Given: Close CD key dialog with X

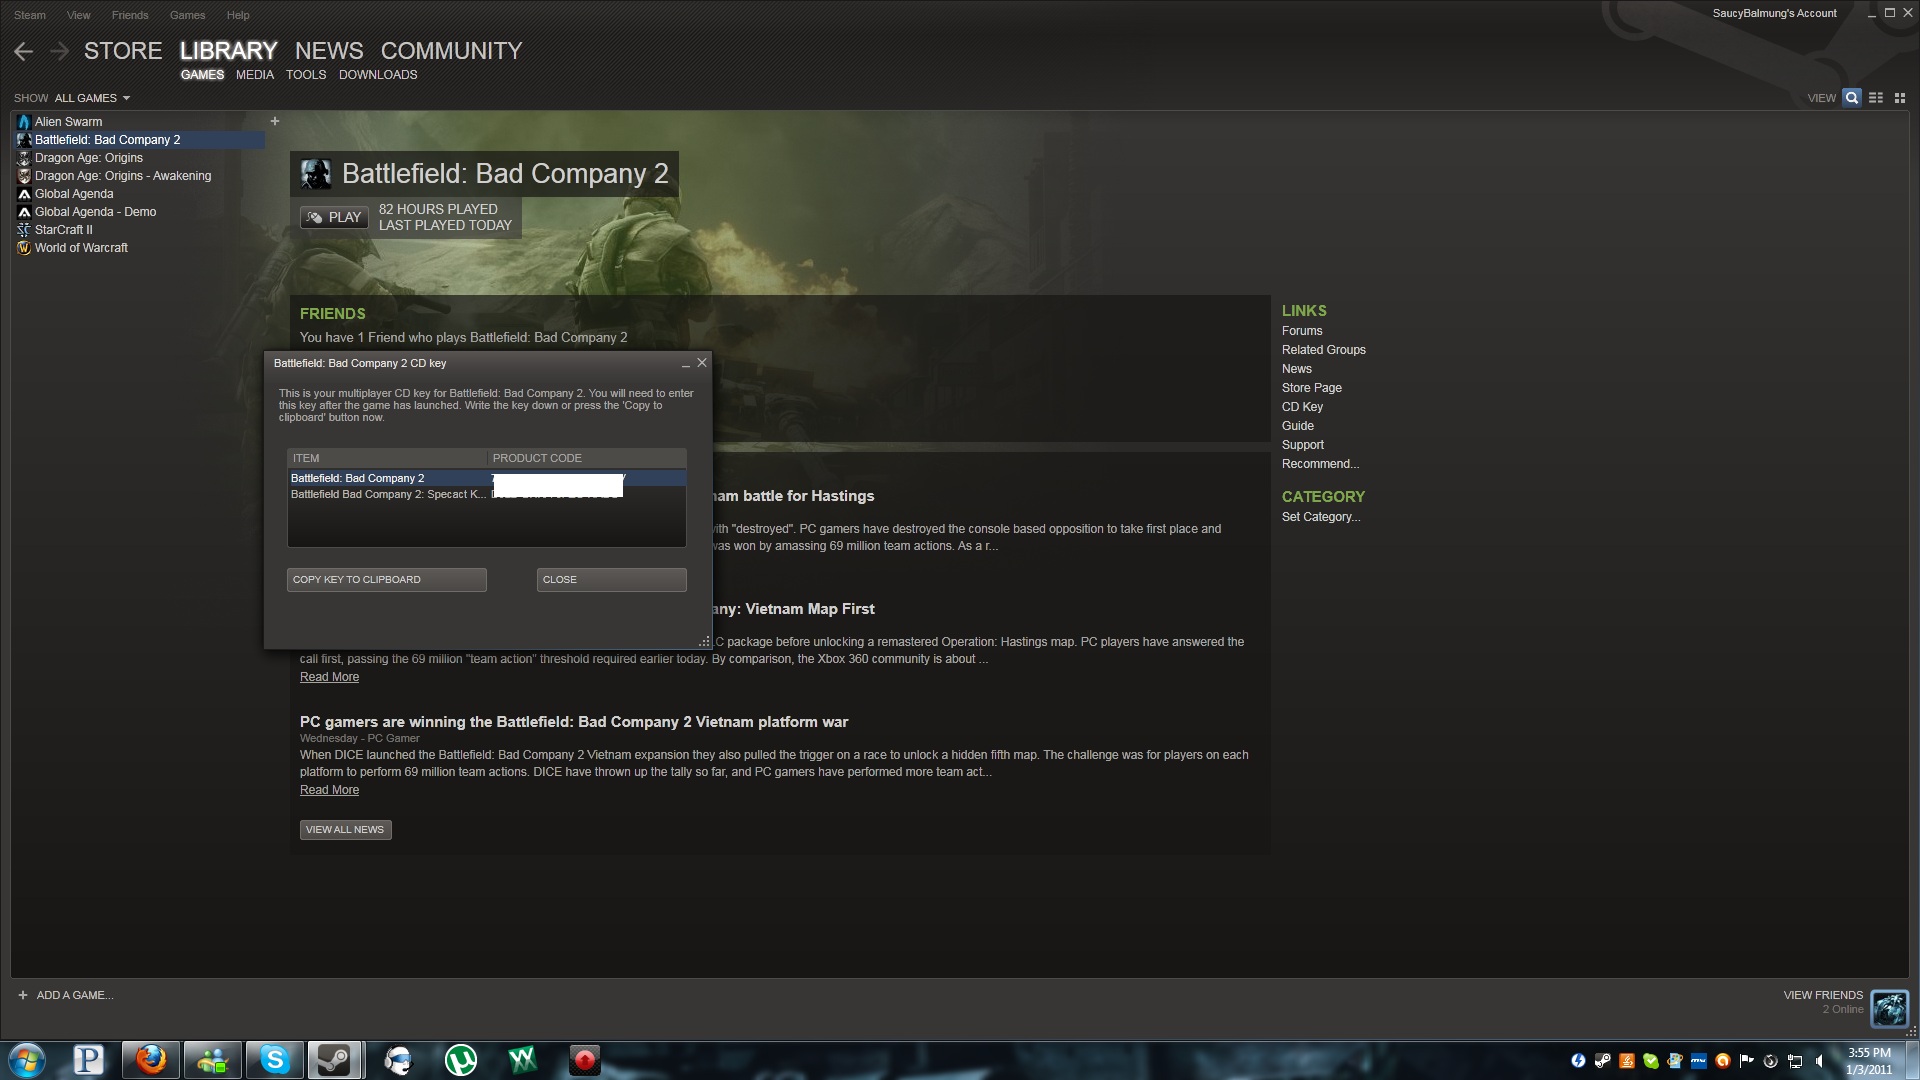Looking at the screenshot, I should [x=702, y=363].
